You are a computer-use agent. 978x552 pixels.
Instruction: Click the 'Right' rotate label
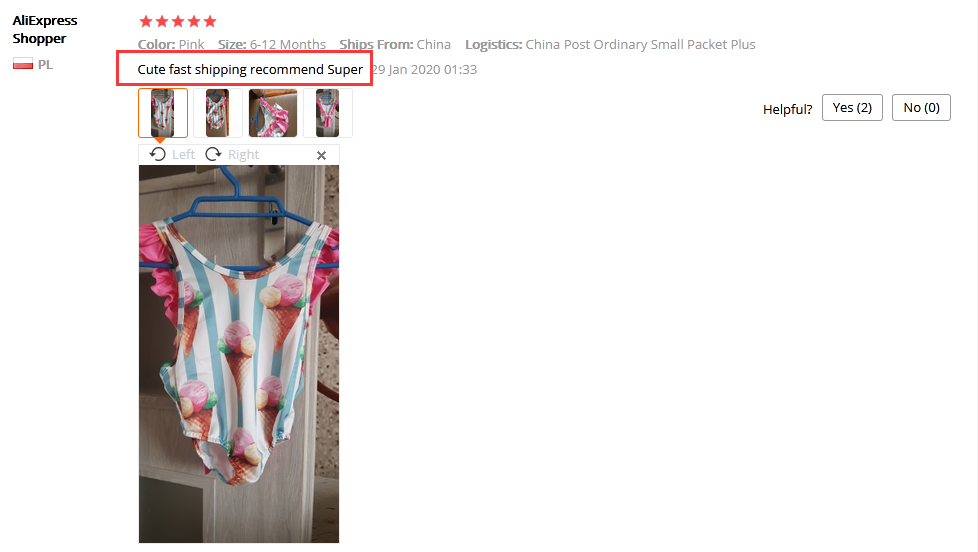pos(243,154)
